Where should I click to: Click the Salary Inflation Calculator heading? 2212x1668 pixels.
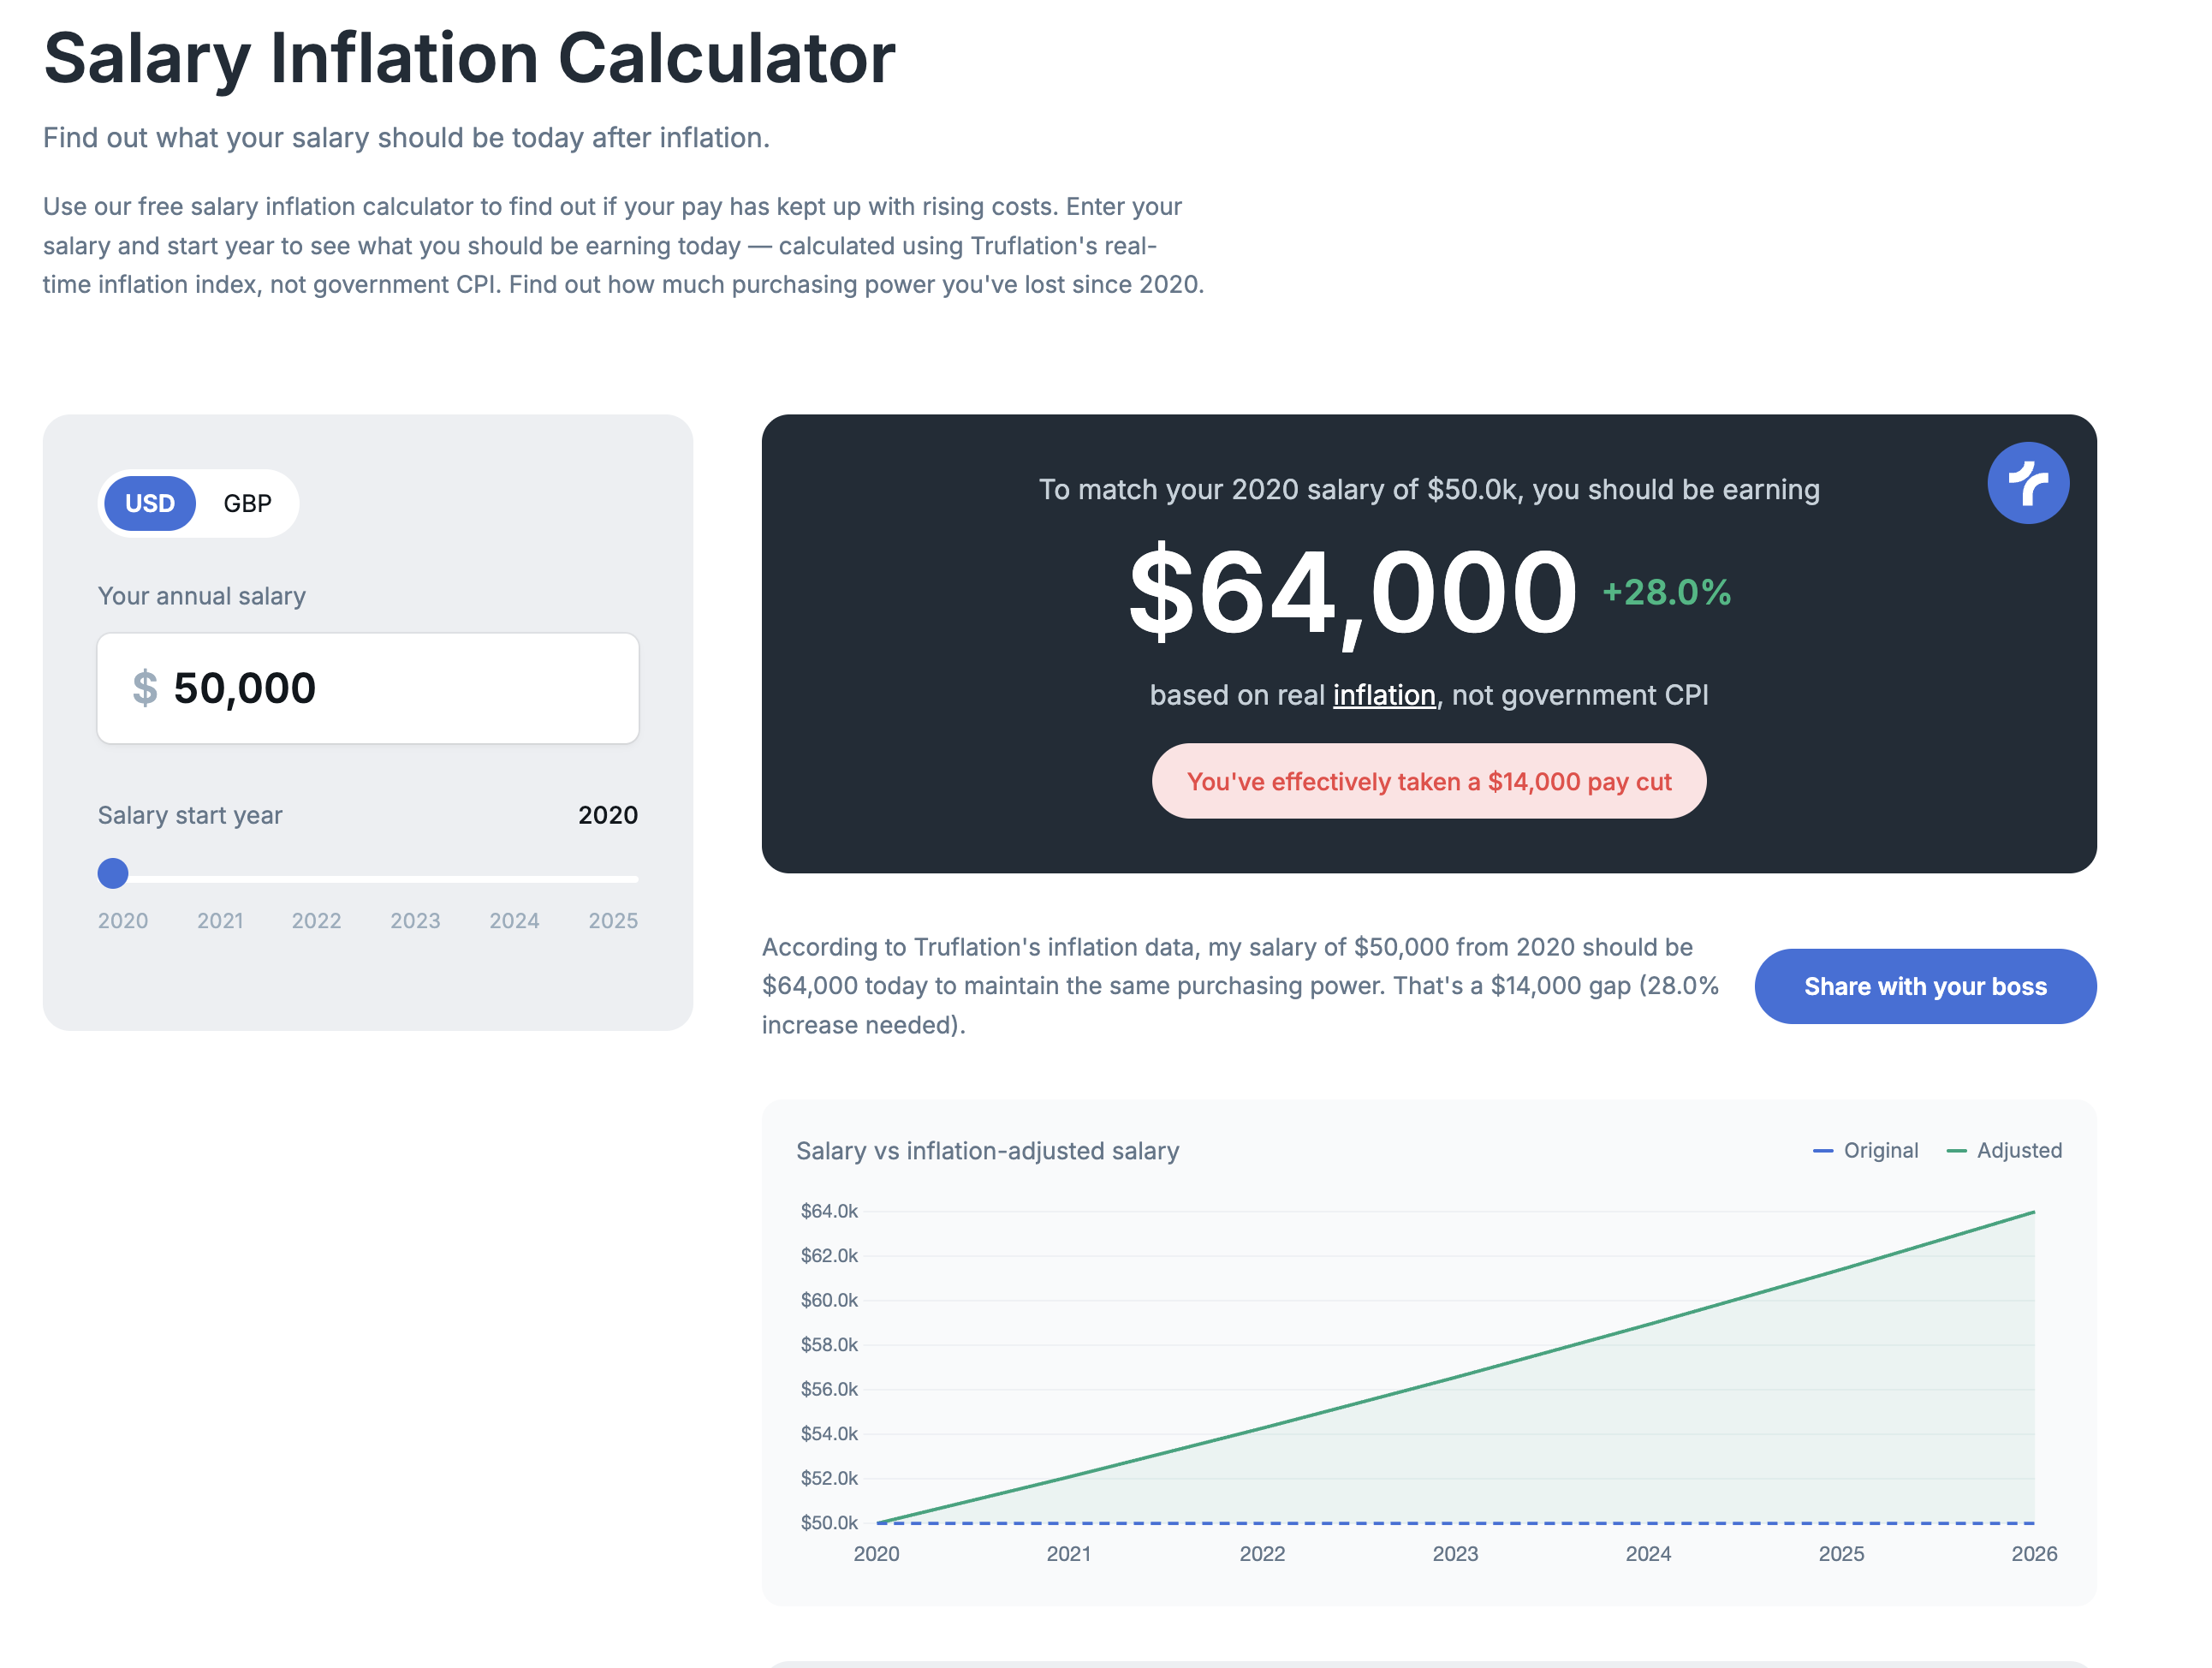tap(469, 58)
